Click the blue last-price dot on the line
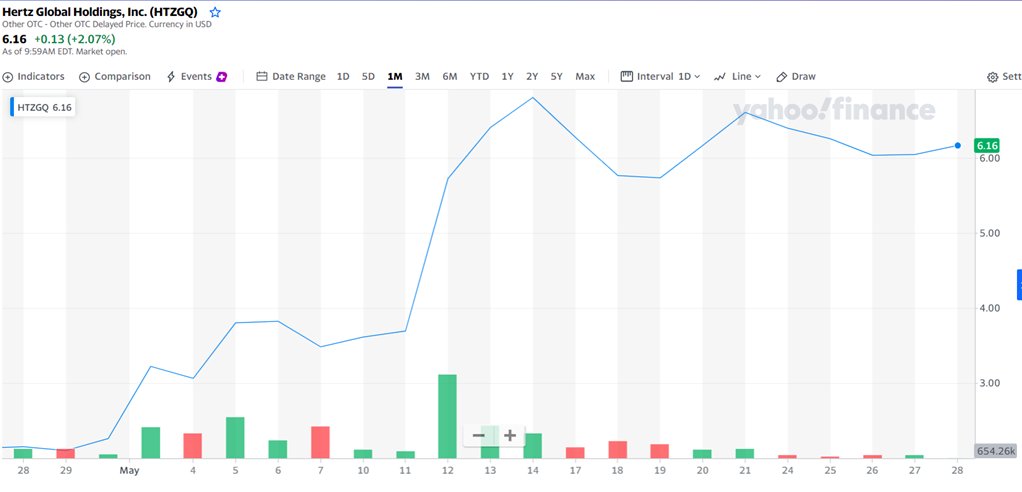 (957, 145)
